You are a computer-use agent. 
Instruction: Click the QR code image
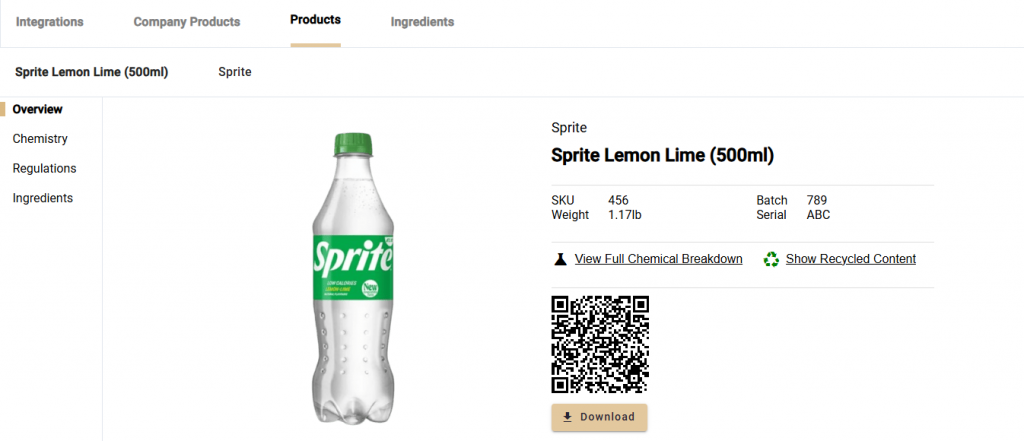coord(600,344)
